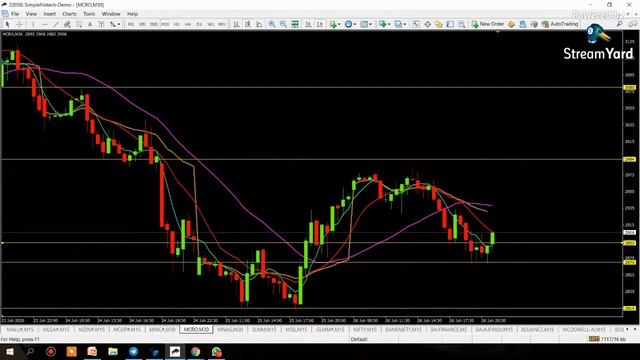
Task: Open Telegram from the taskbar
Action: click(133, 351)
